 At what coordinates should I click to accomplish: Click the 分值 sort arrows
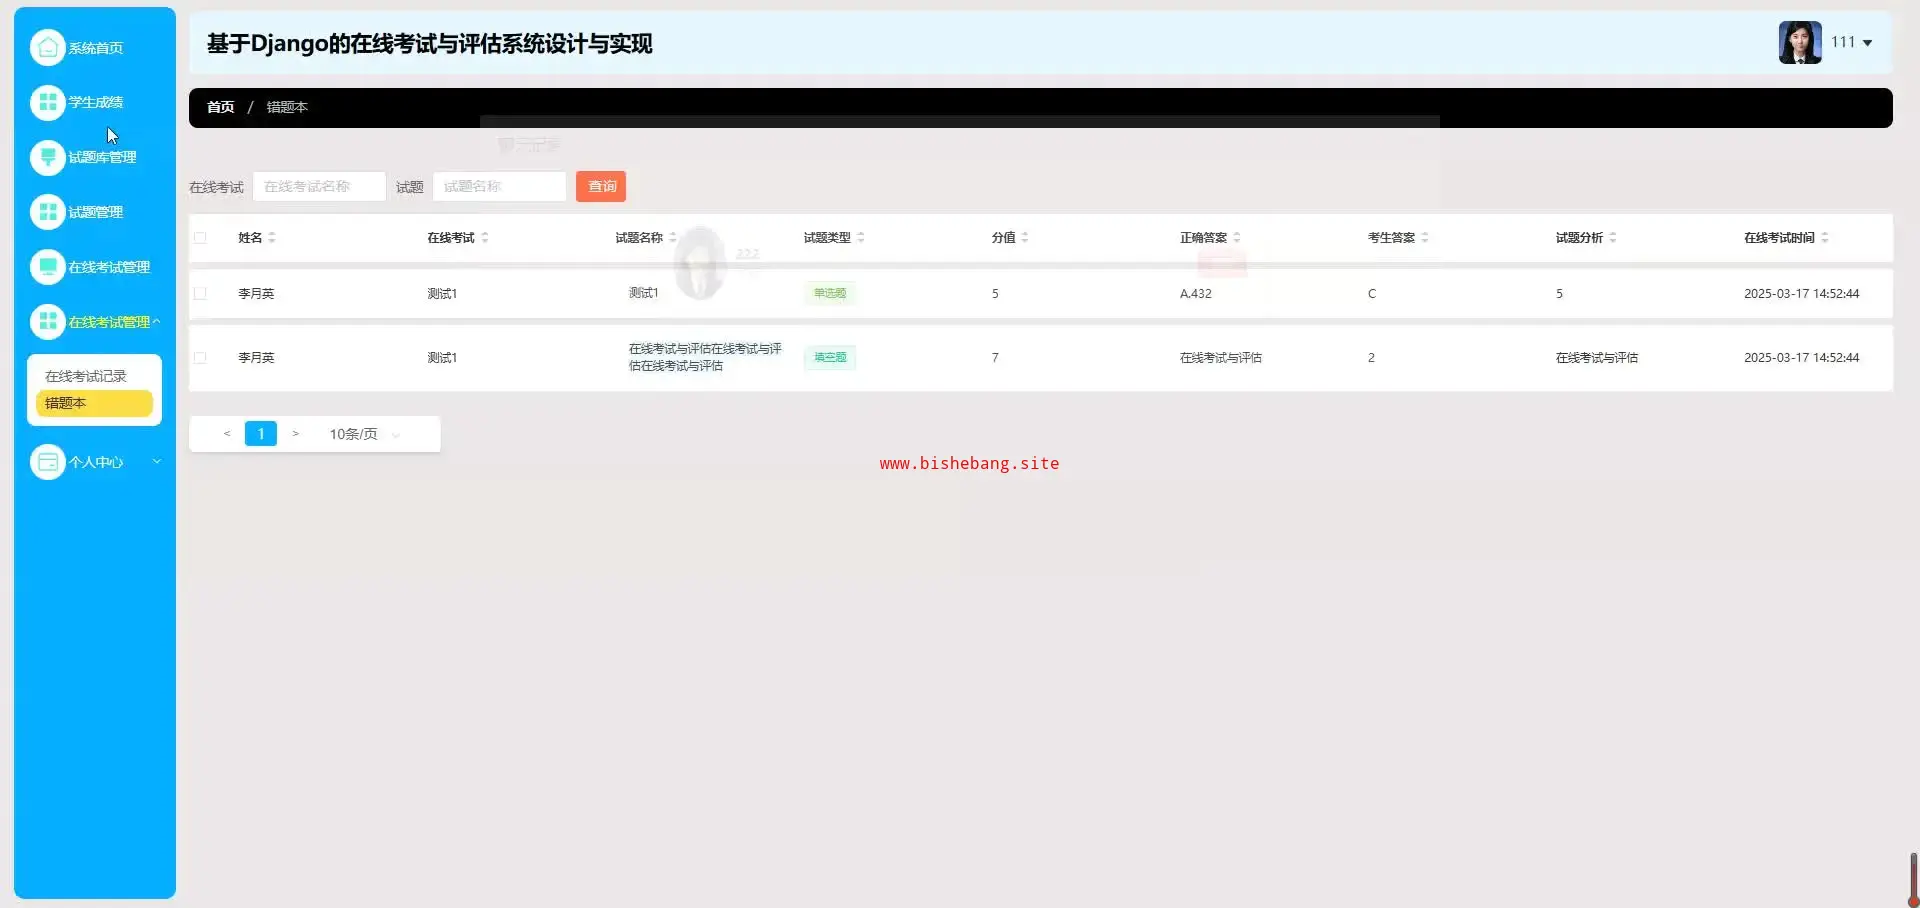click(x=1025, y=238)
